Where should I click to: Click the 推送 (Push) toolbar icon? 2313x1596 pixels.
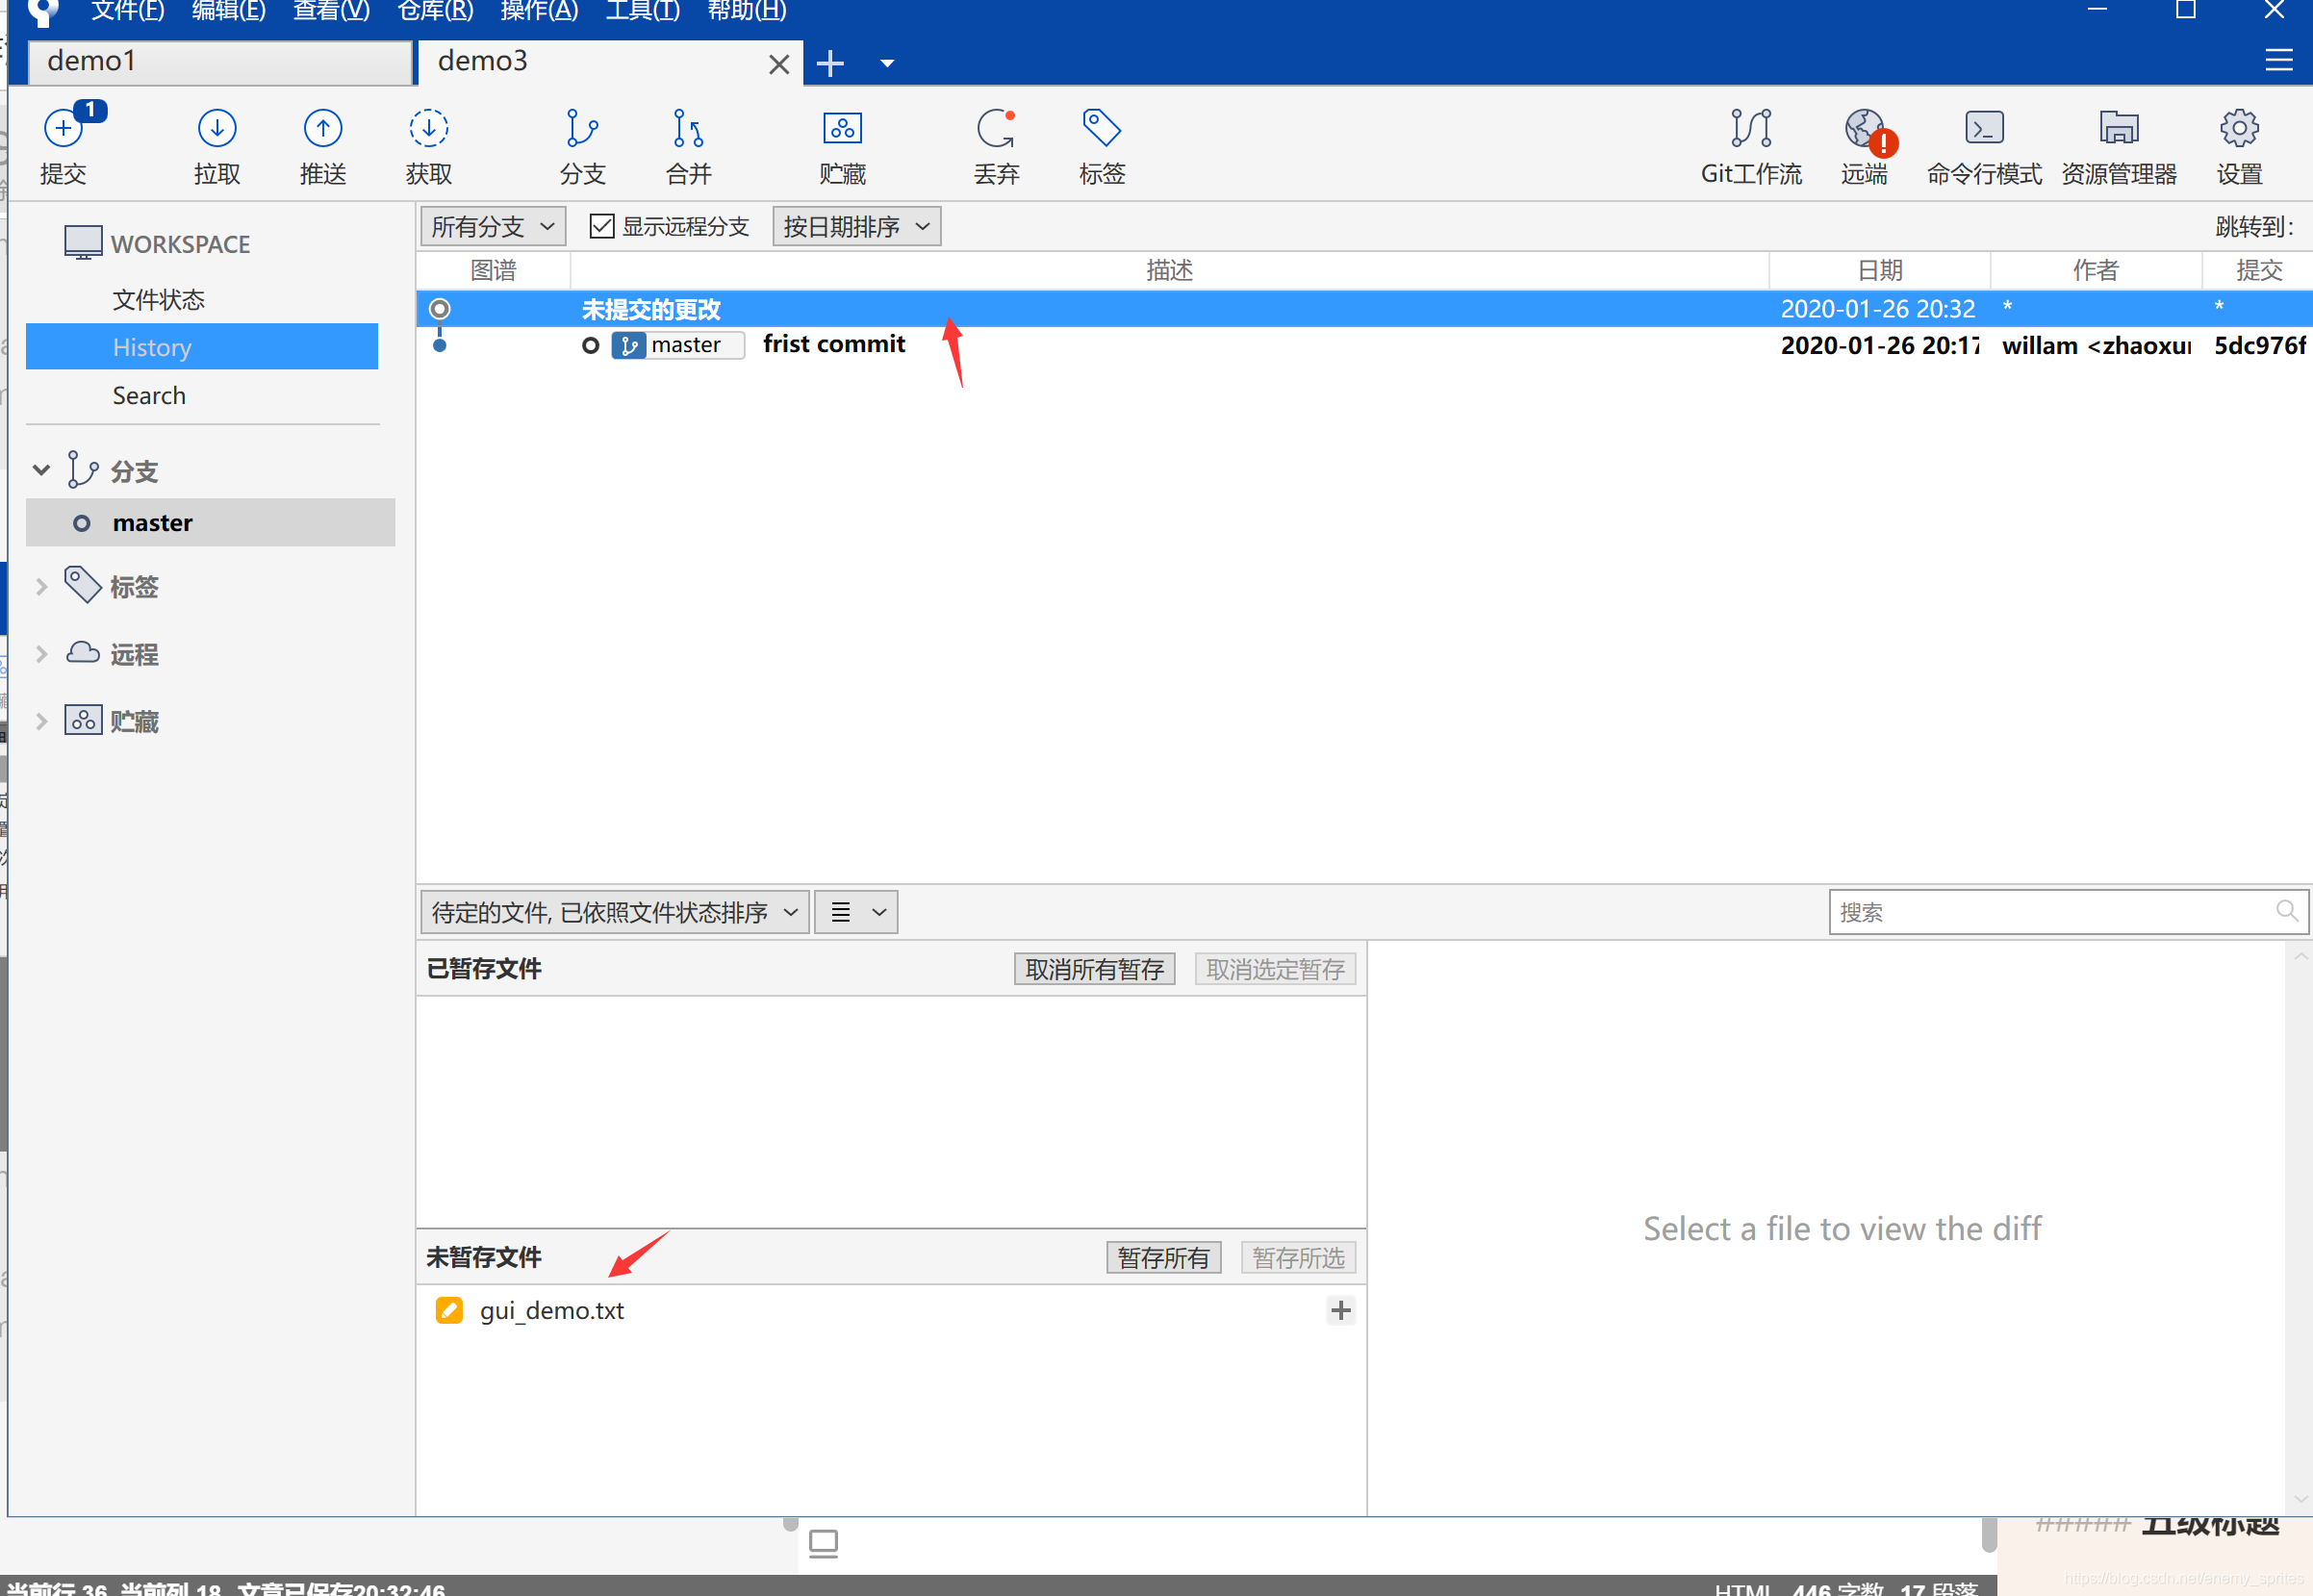[322, 130]
